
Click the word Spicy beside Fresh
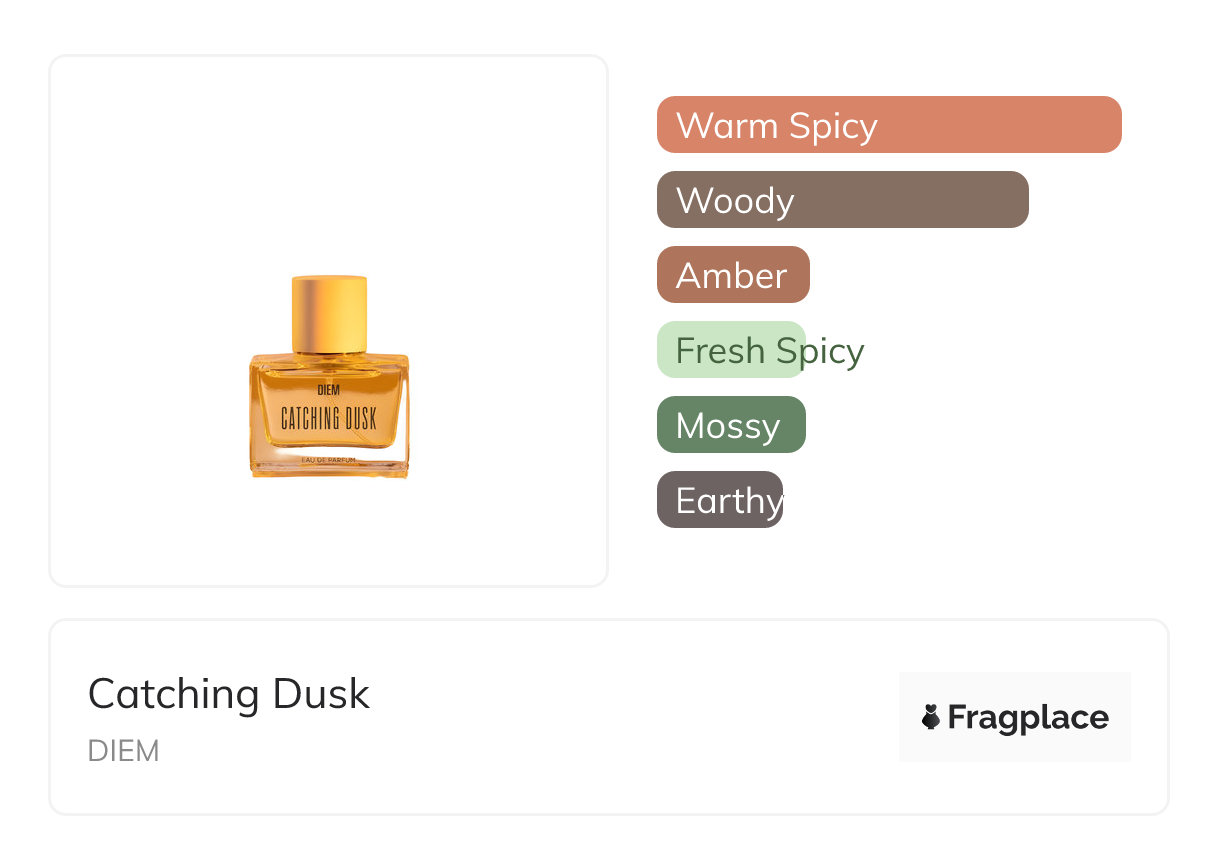tap(820, 350)
